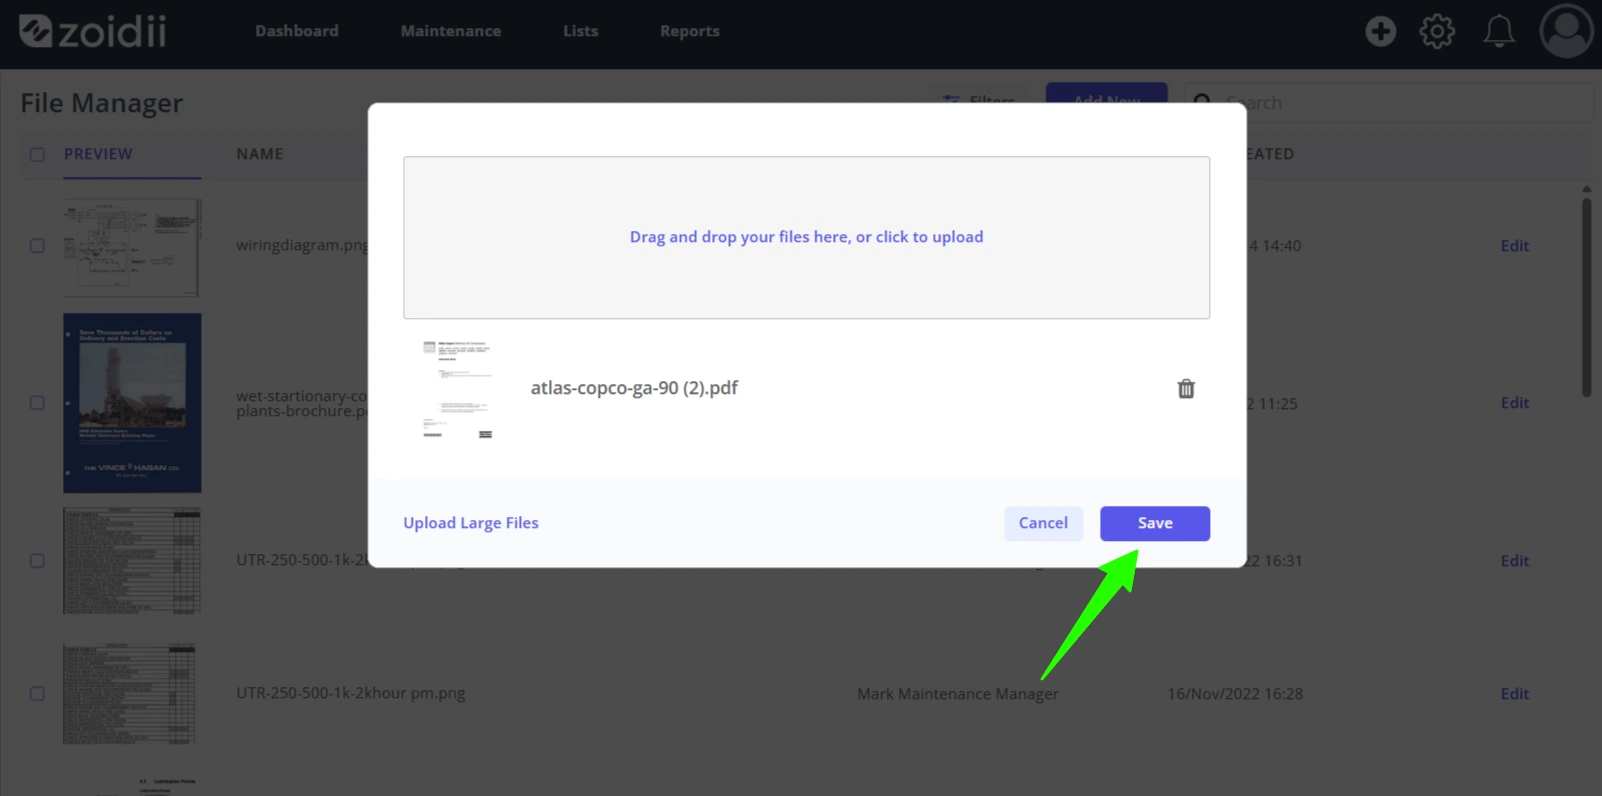1602x796 pixels.
Task: Click the drag and drop upload area
Action: [x=806, y=237]
